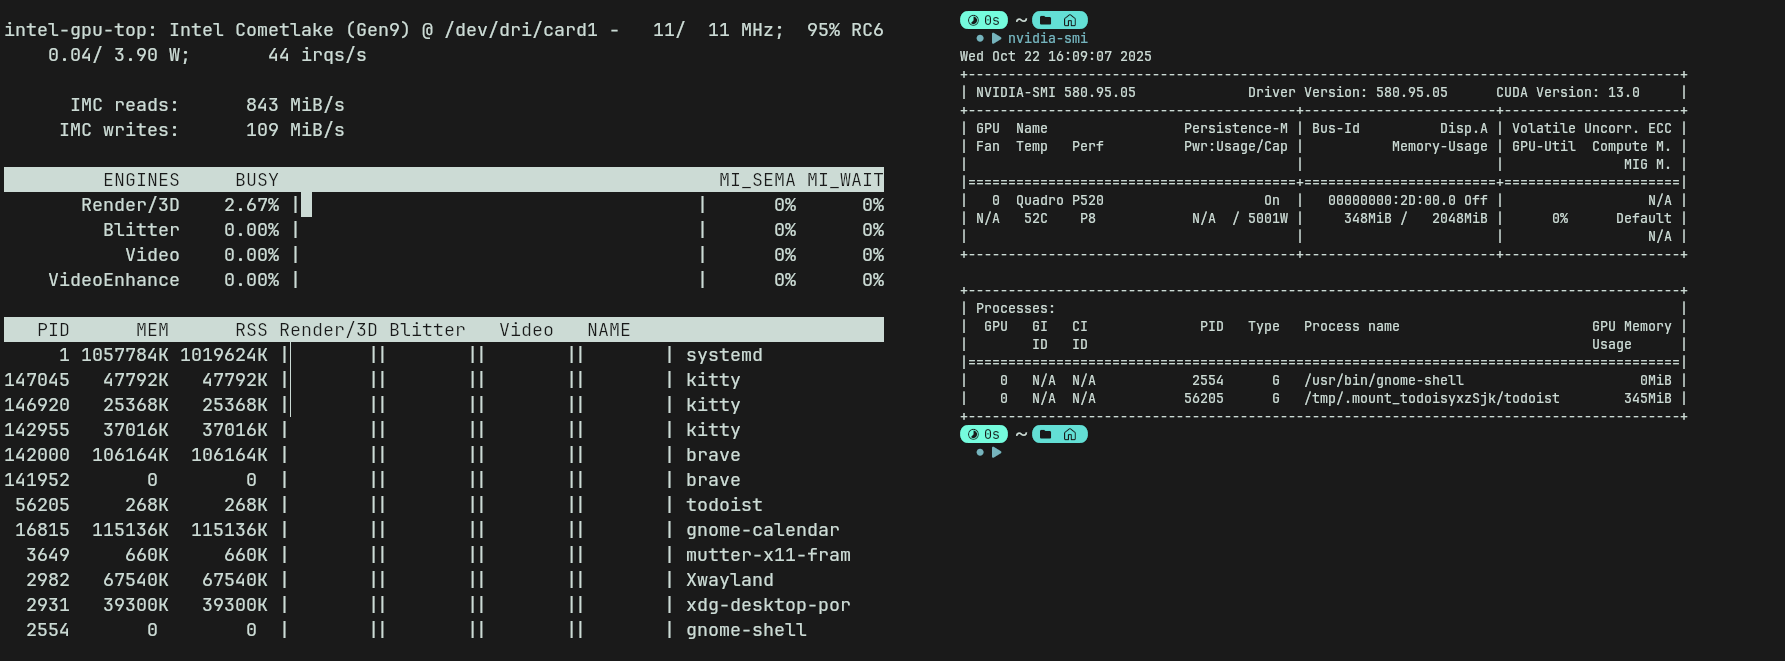Click the todoist process name in intel-gpu-top
Screen dimensions: 1785x661
click(724, 505)
